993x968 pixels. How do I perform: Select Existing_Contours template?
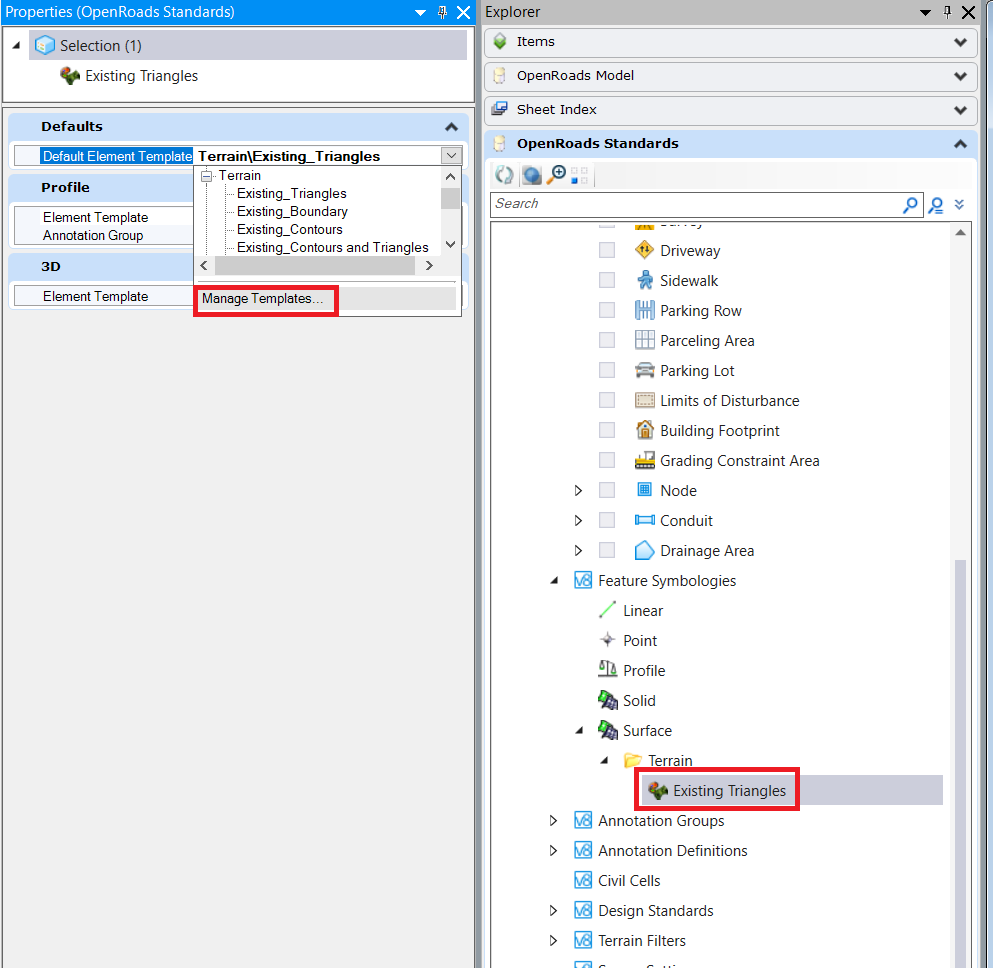coord(289,229)
